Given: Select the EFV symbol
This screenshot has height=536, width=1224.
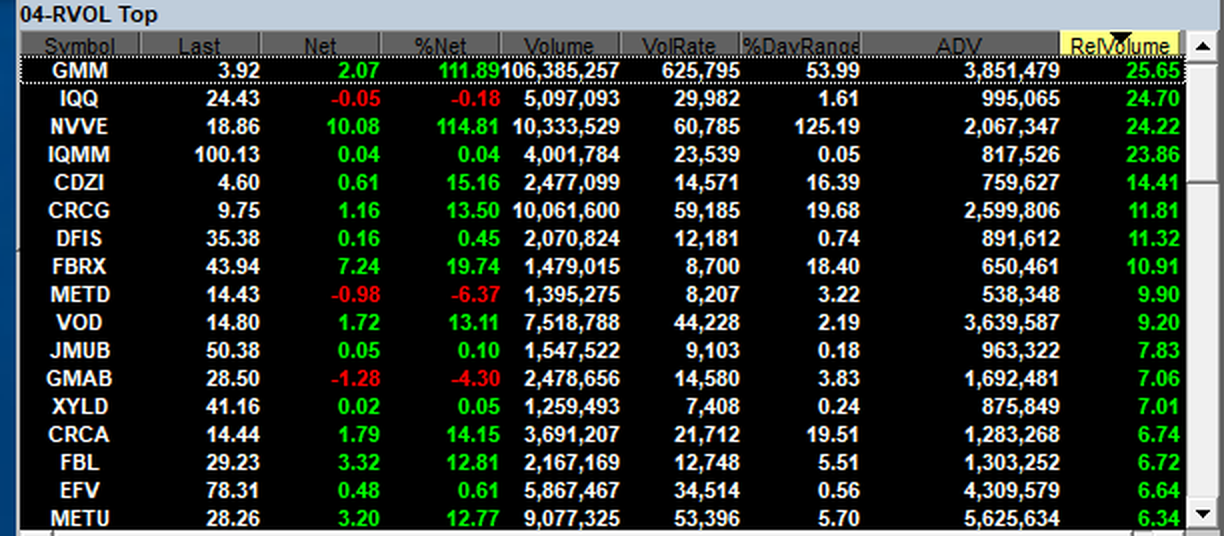Looking at the screenshot, I should coord(80,491).
